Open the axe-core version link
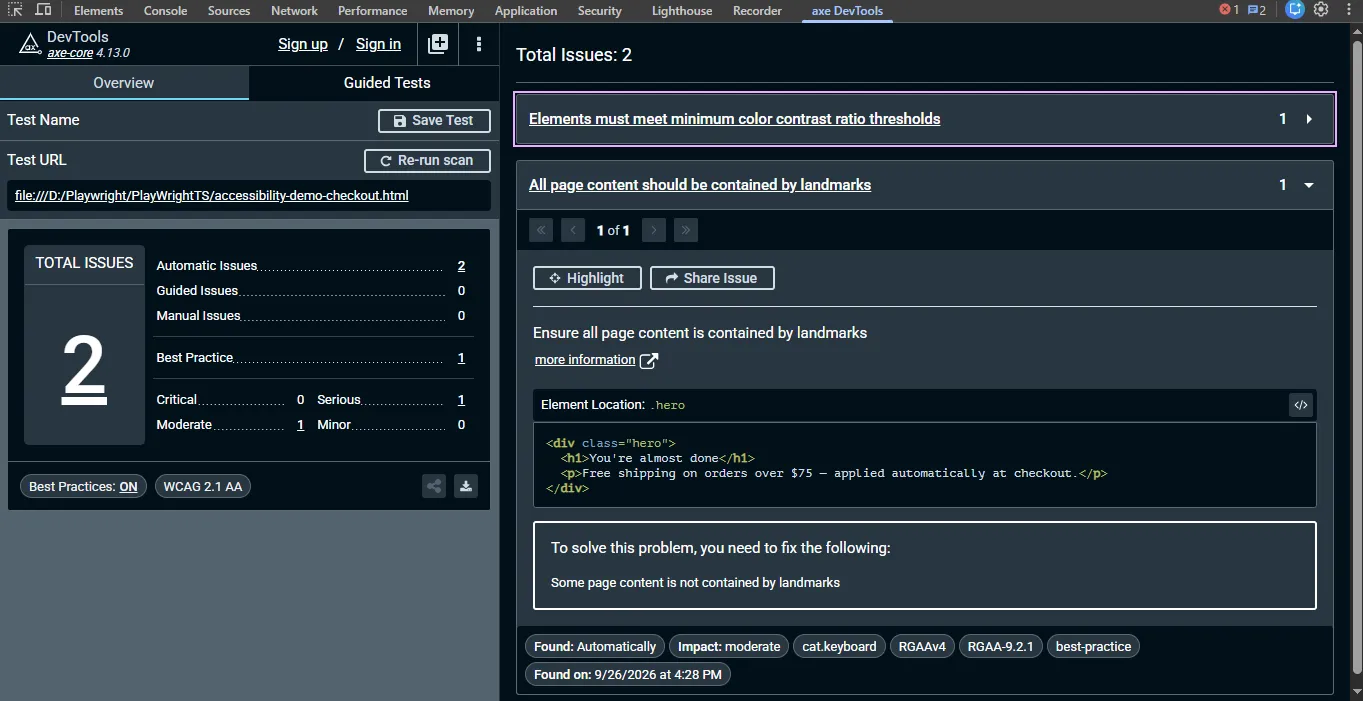 [x=71, y=53]
